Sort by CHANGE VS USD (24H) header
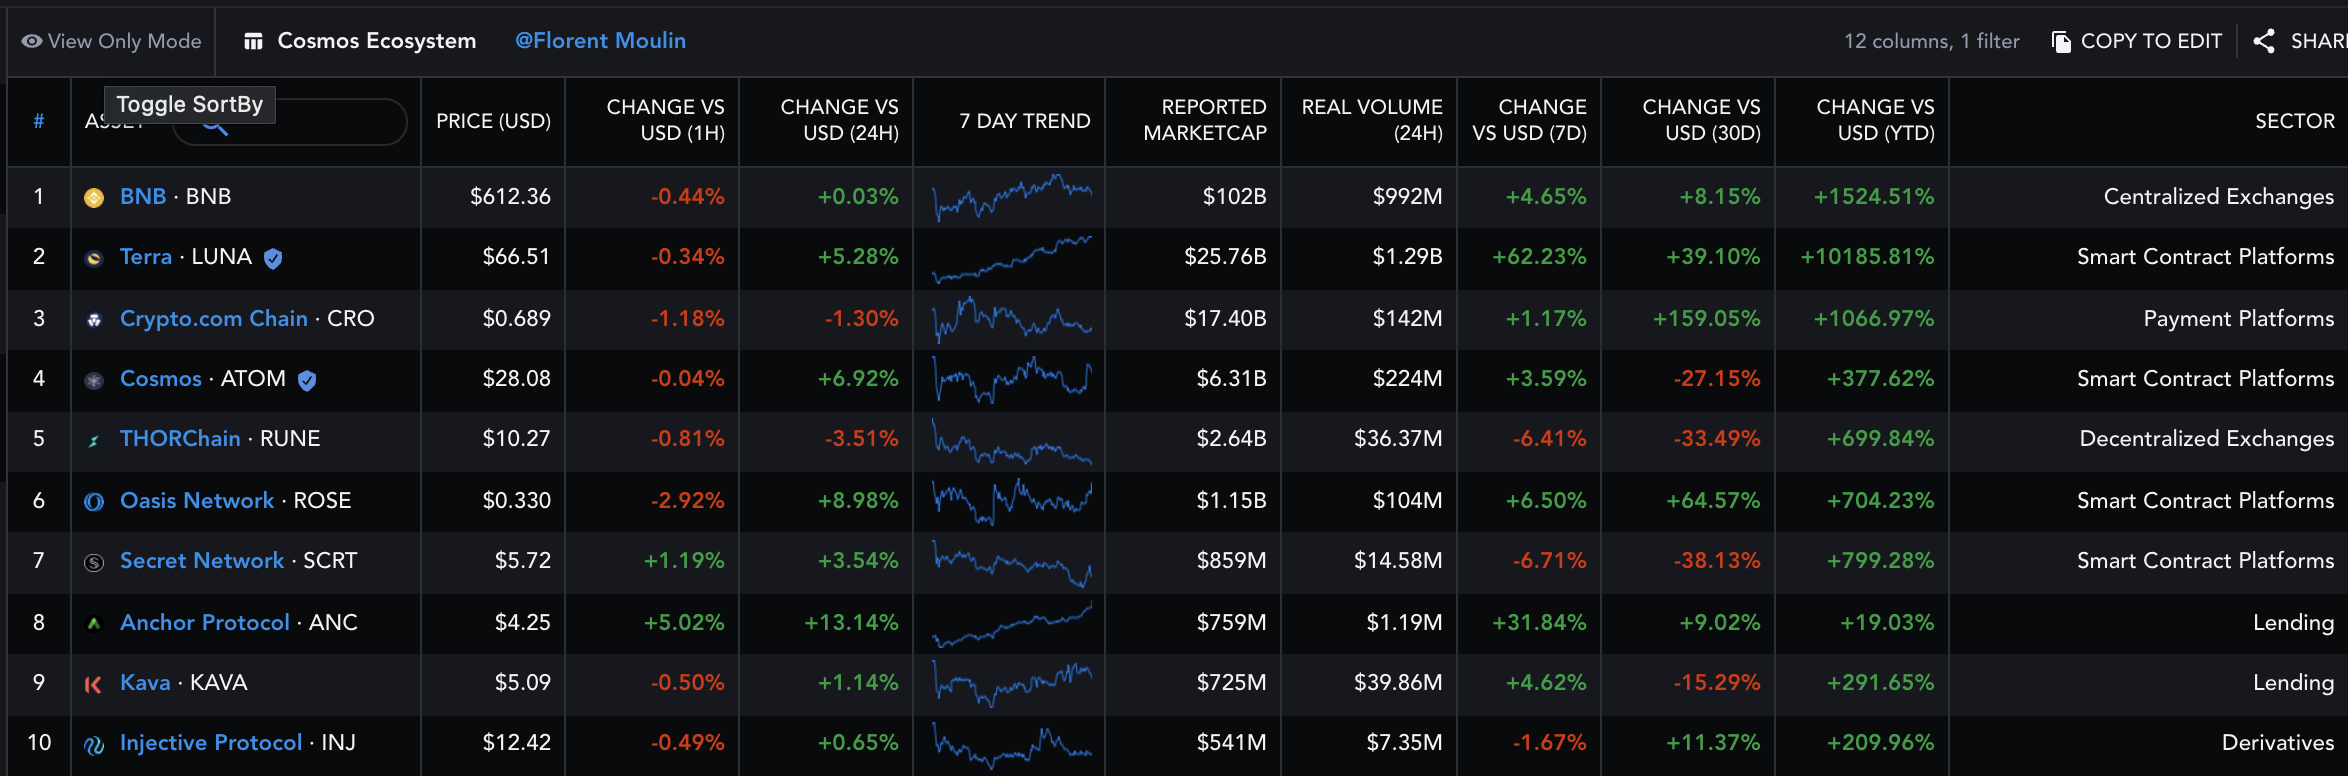Viewport: 2348px width, 776px height. tap(839, 120)
